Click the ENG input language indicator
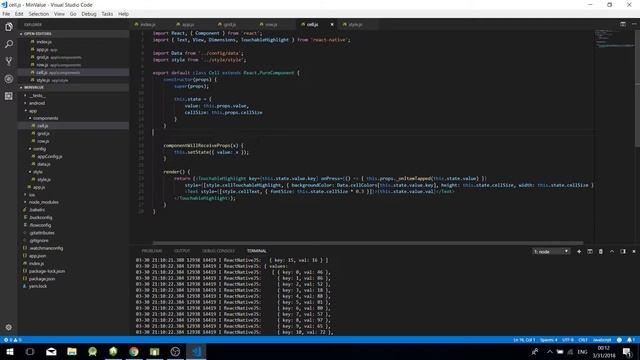 582,352
